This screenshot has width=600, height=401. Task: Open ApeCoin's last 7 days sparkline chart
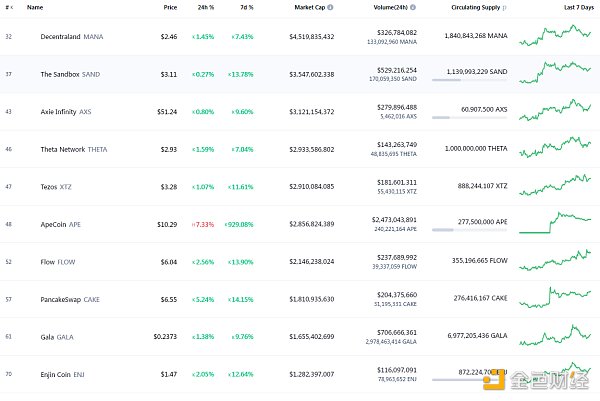[x=555, y=222]
